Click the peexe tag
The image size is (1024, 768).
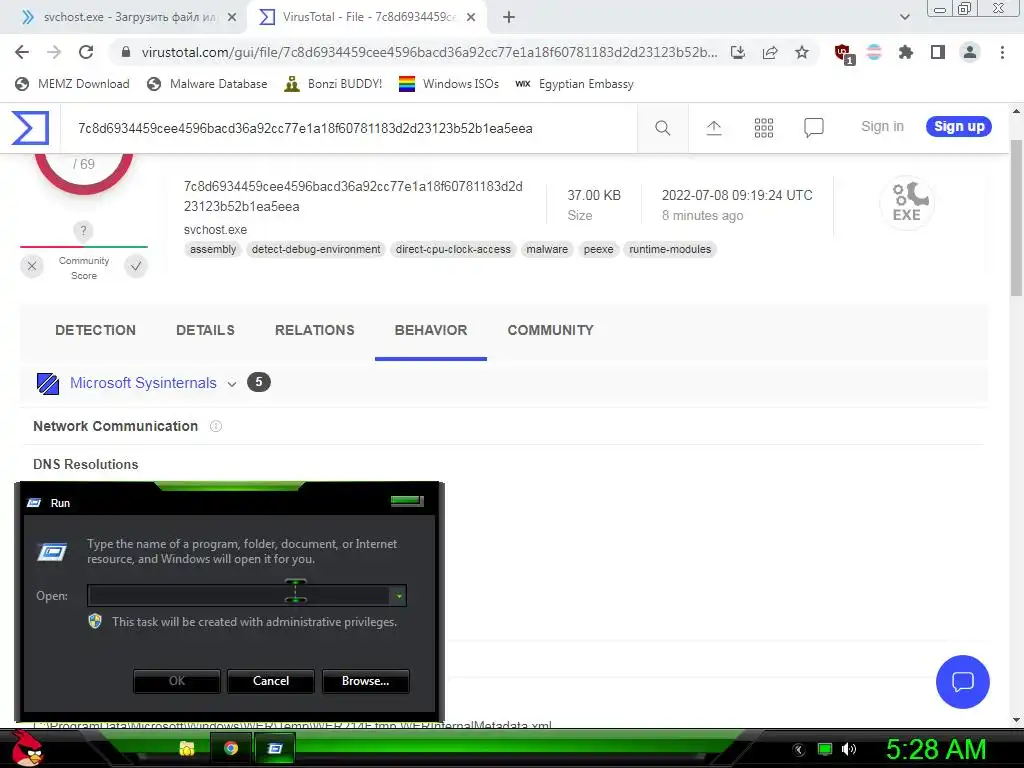pyautogui.click(x=599, y=249)
